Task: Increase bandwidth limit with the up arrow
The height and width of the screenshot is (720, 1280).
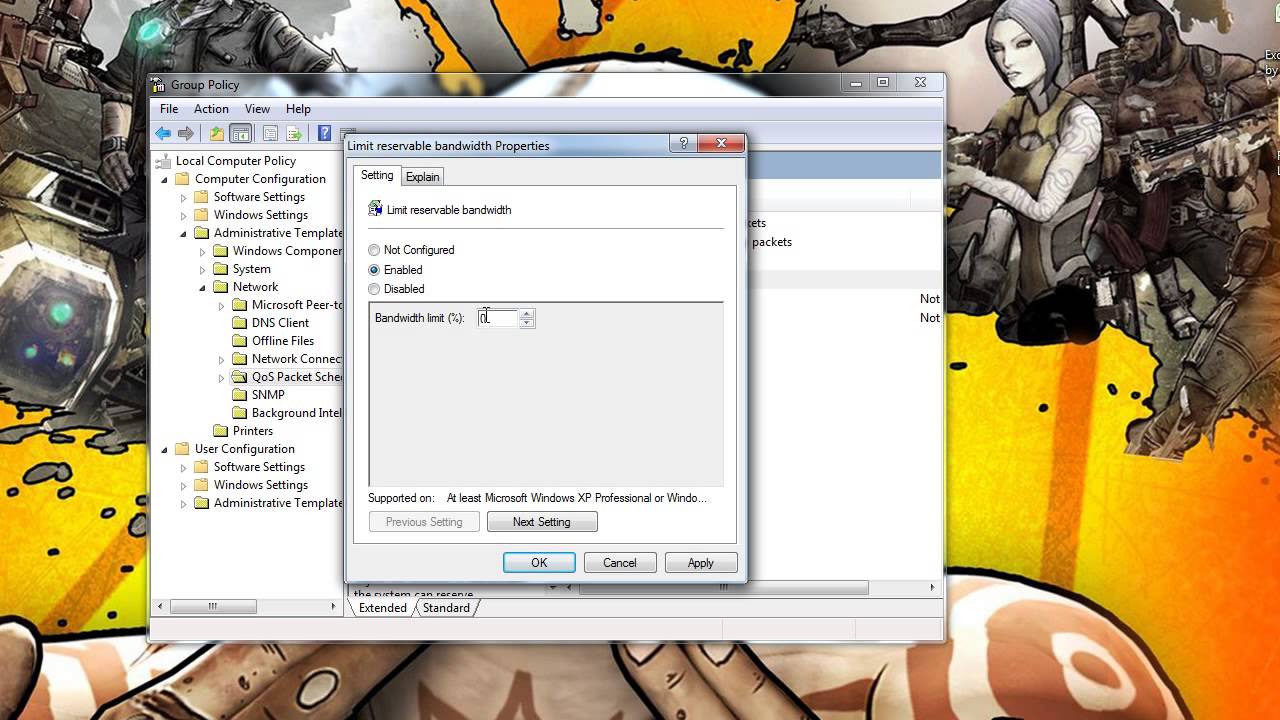Action: (x=527, y=313)
